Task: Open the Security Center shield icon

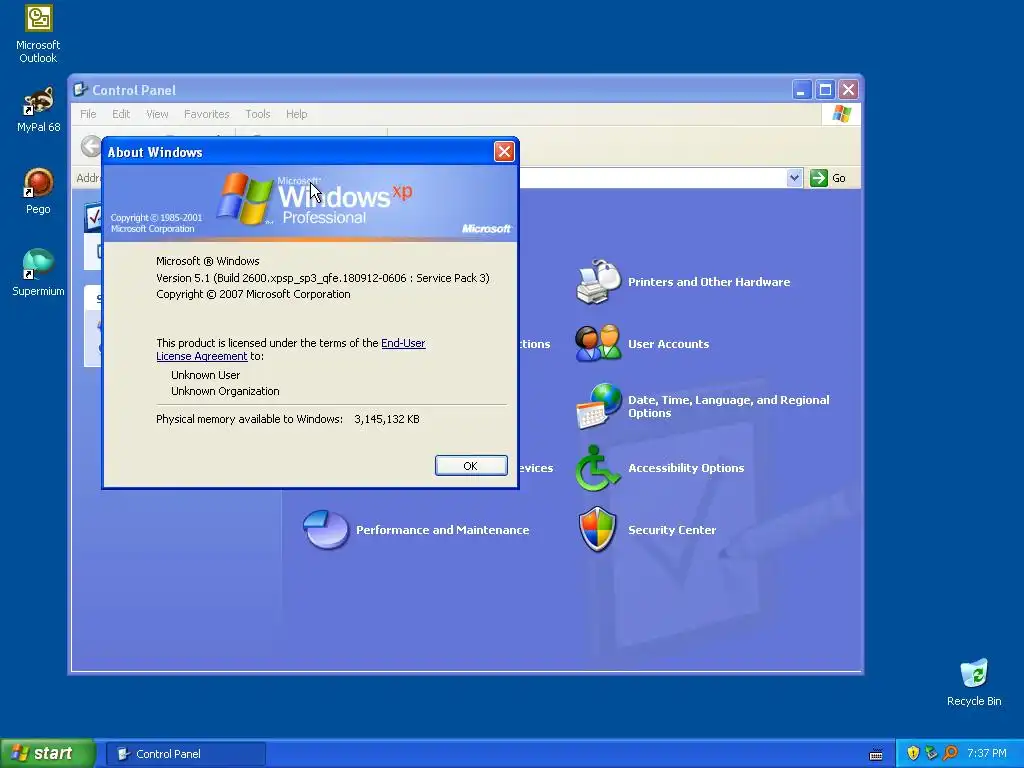Action: 598,529
